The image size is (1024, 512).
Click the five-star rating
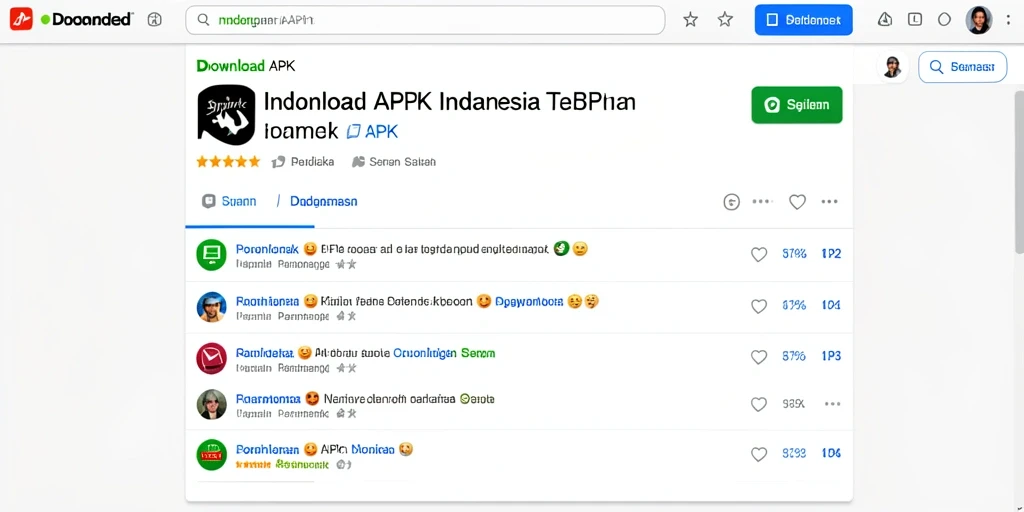[228, 161]
